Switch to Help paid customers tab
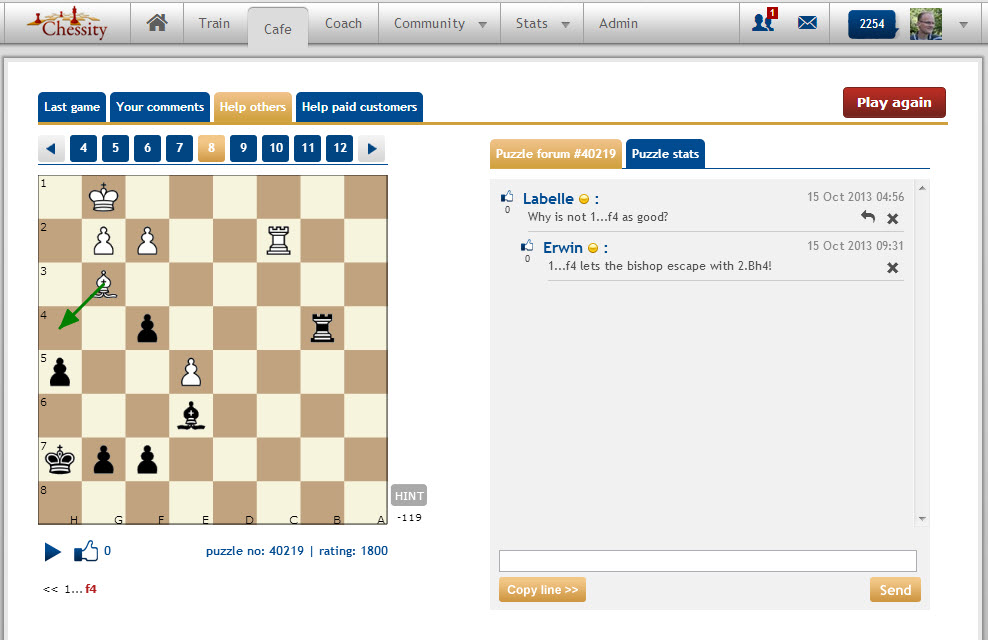 pos(359,107)
